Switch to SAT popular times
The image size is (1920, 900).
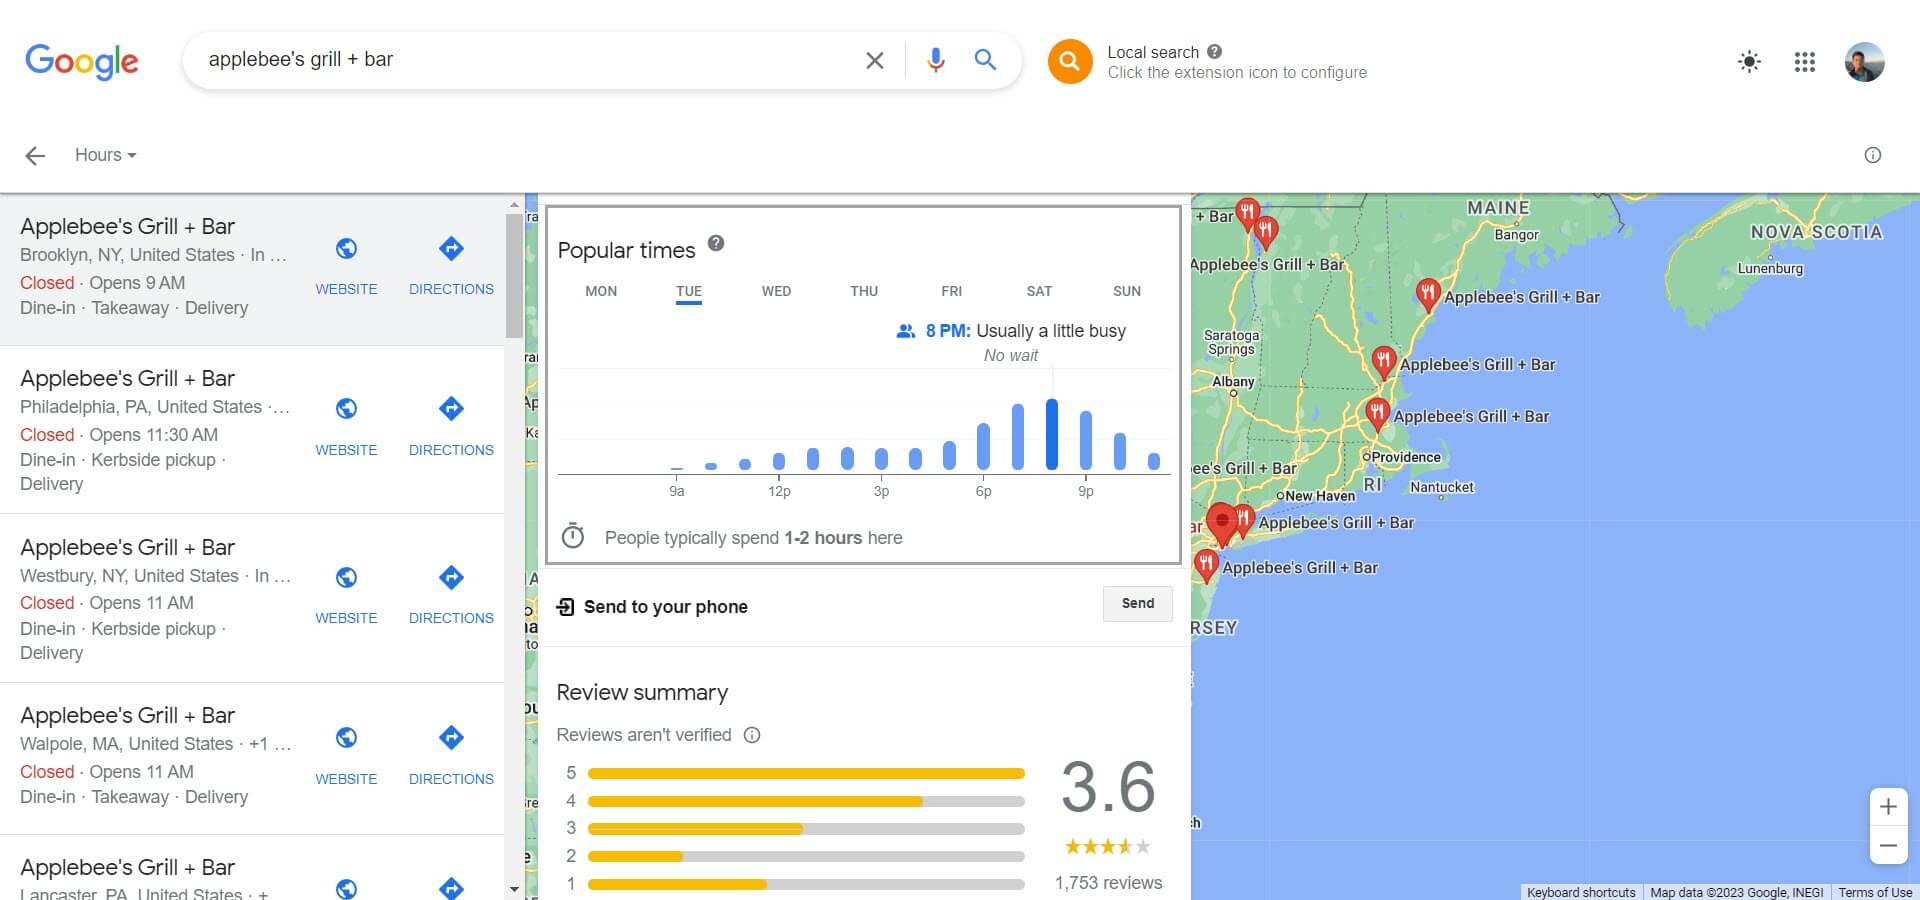[1039, 291]
